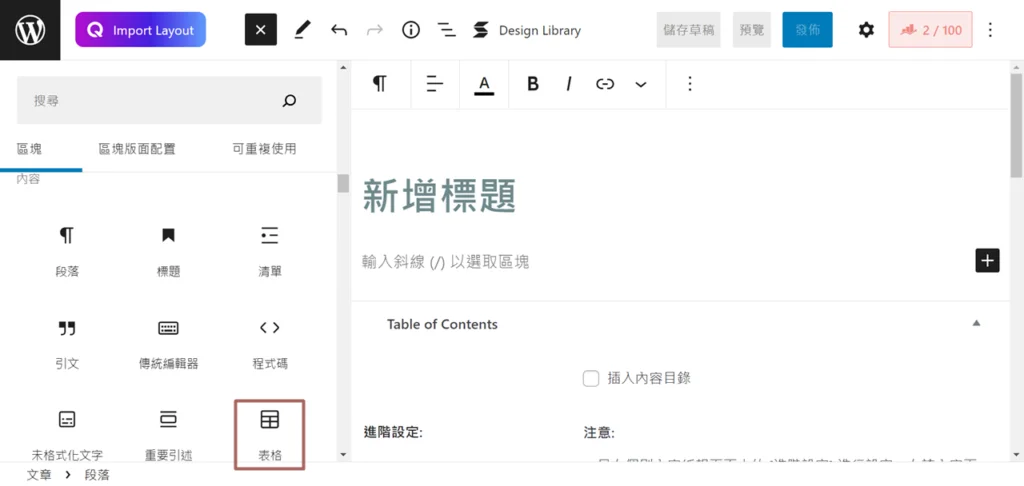Click the redo arrow
Viewport: 1024px width, 486px height.
375,30
